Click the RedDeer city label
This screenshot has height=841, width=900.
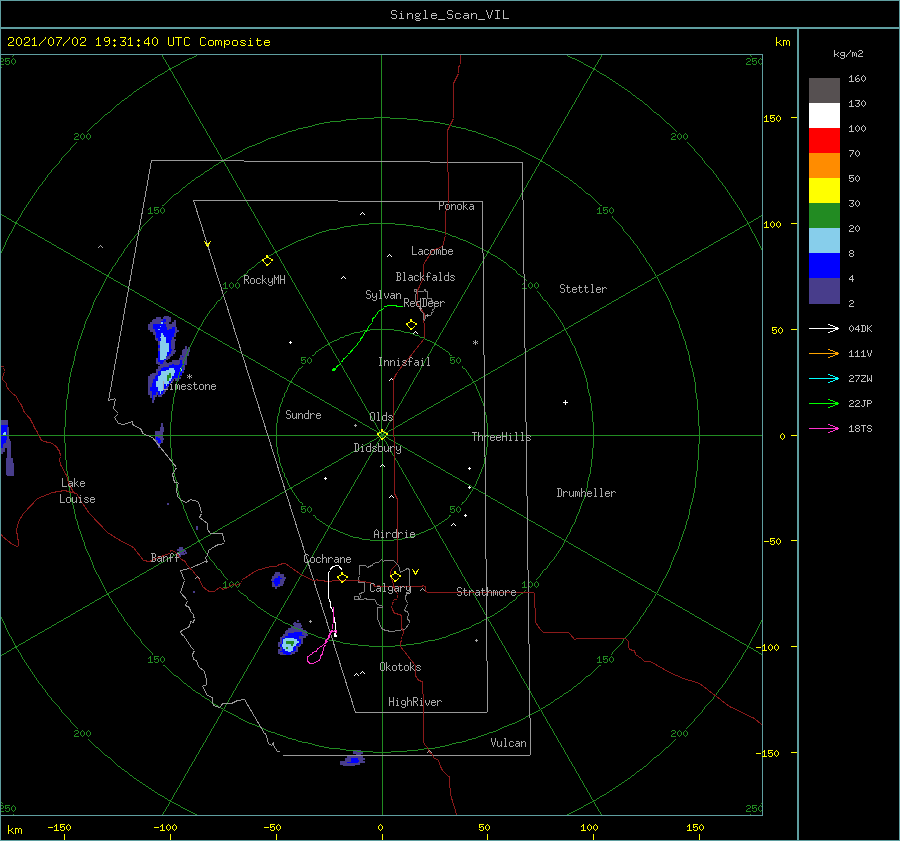pyautogui.click(x=424, y=303)
